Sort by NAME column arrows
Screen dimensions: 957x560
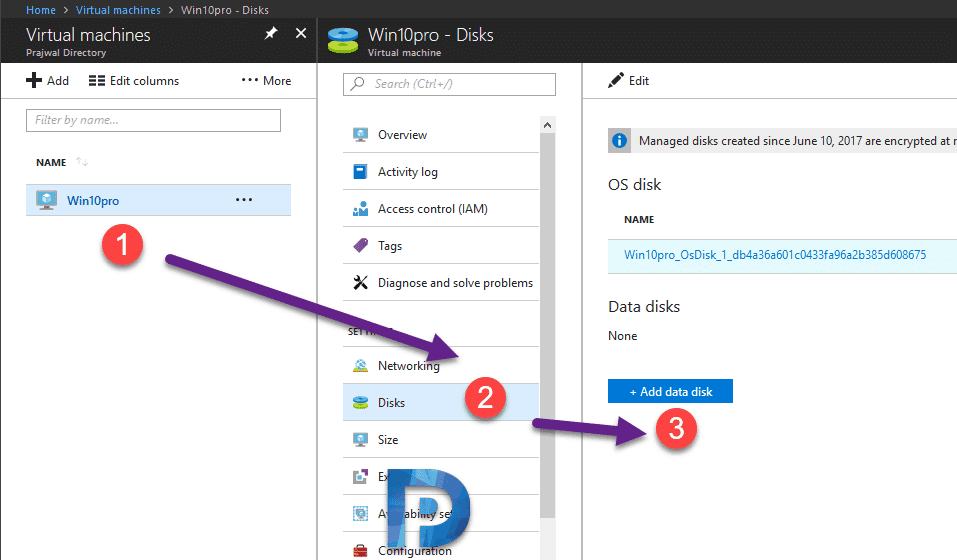(82, 162)
